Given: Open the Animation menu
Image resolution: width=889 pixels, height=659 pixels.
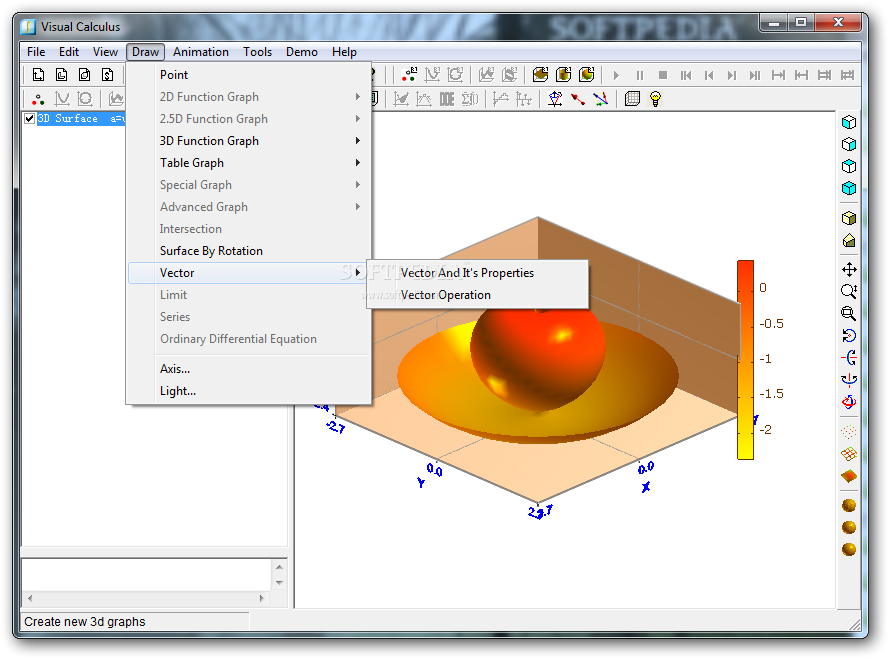Looking at the screenshot, I should coord(201,52).
